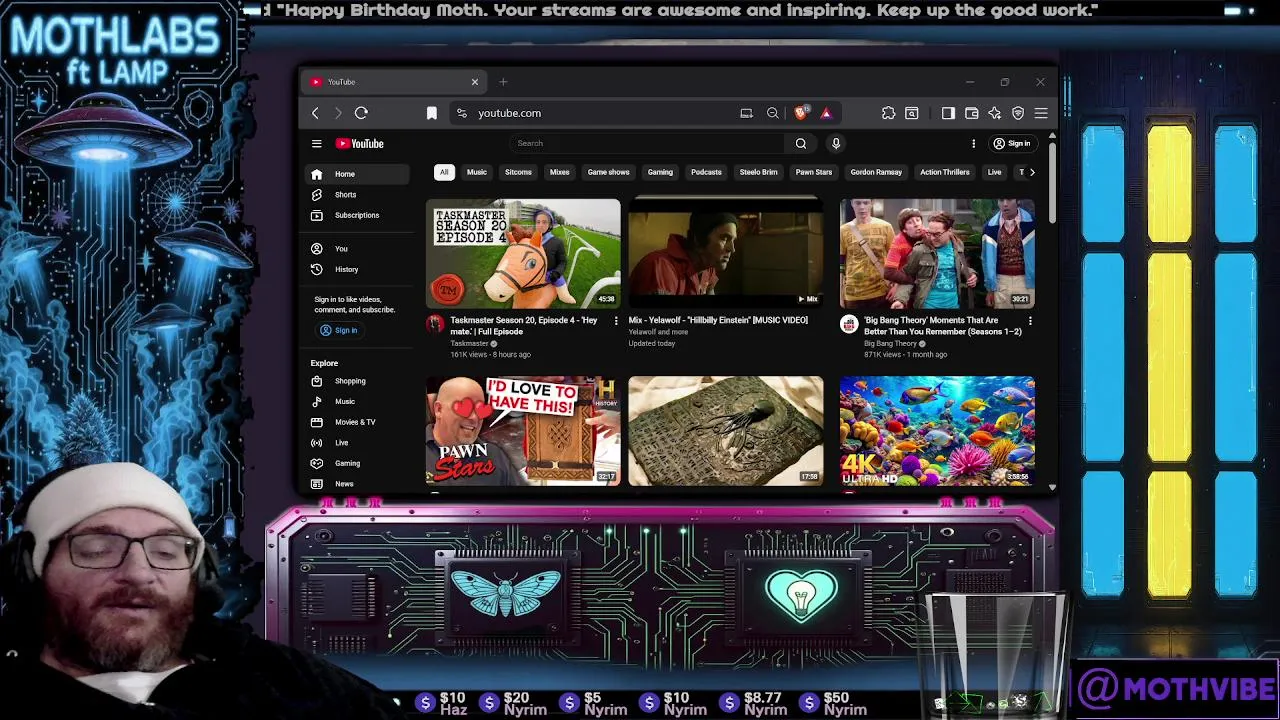Select the Gaming filter chip
Screen dimensions: 1280x720
pos(660,172)
